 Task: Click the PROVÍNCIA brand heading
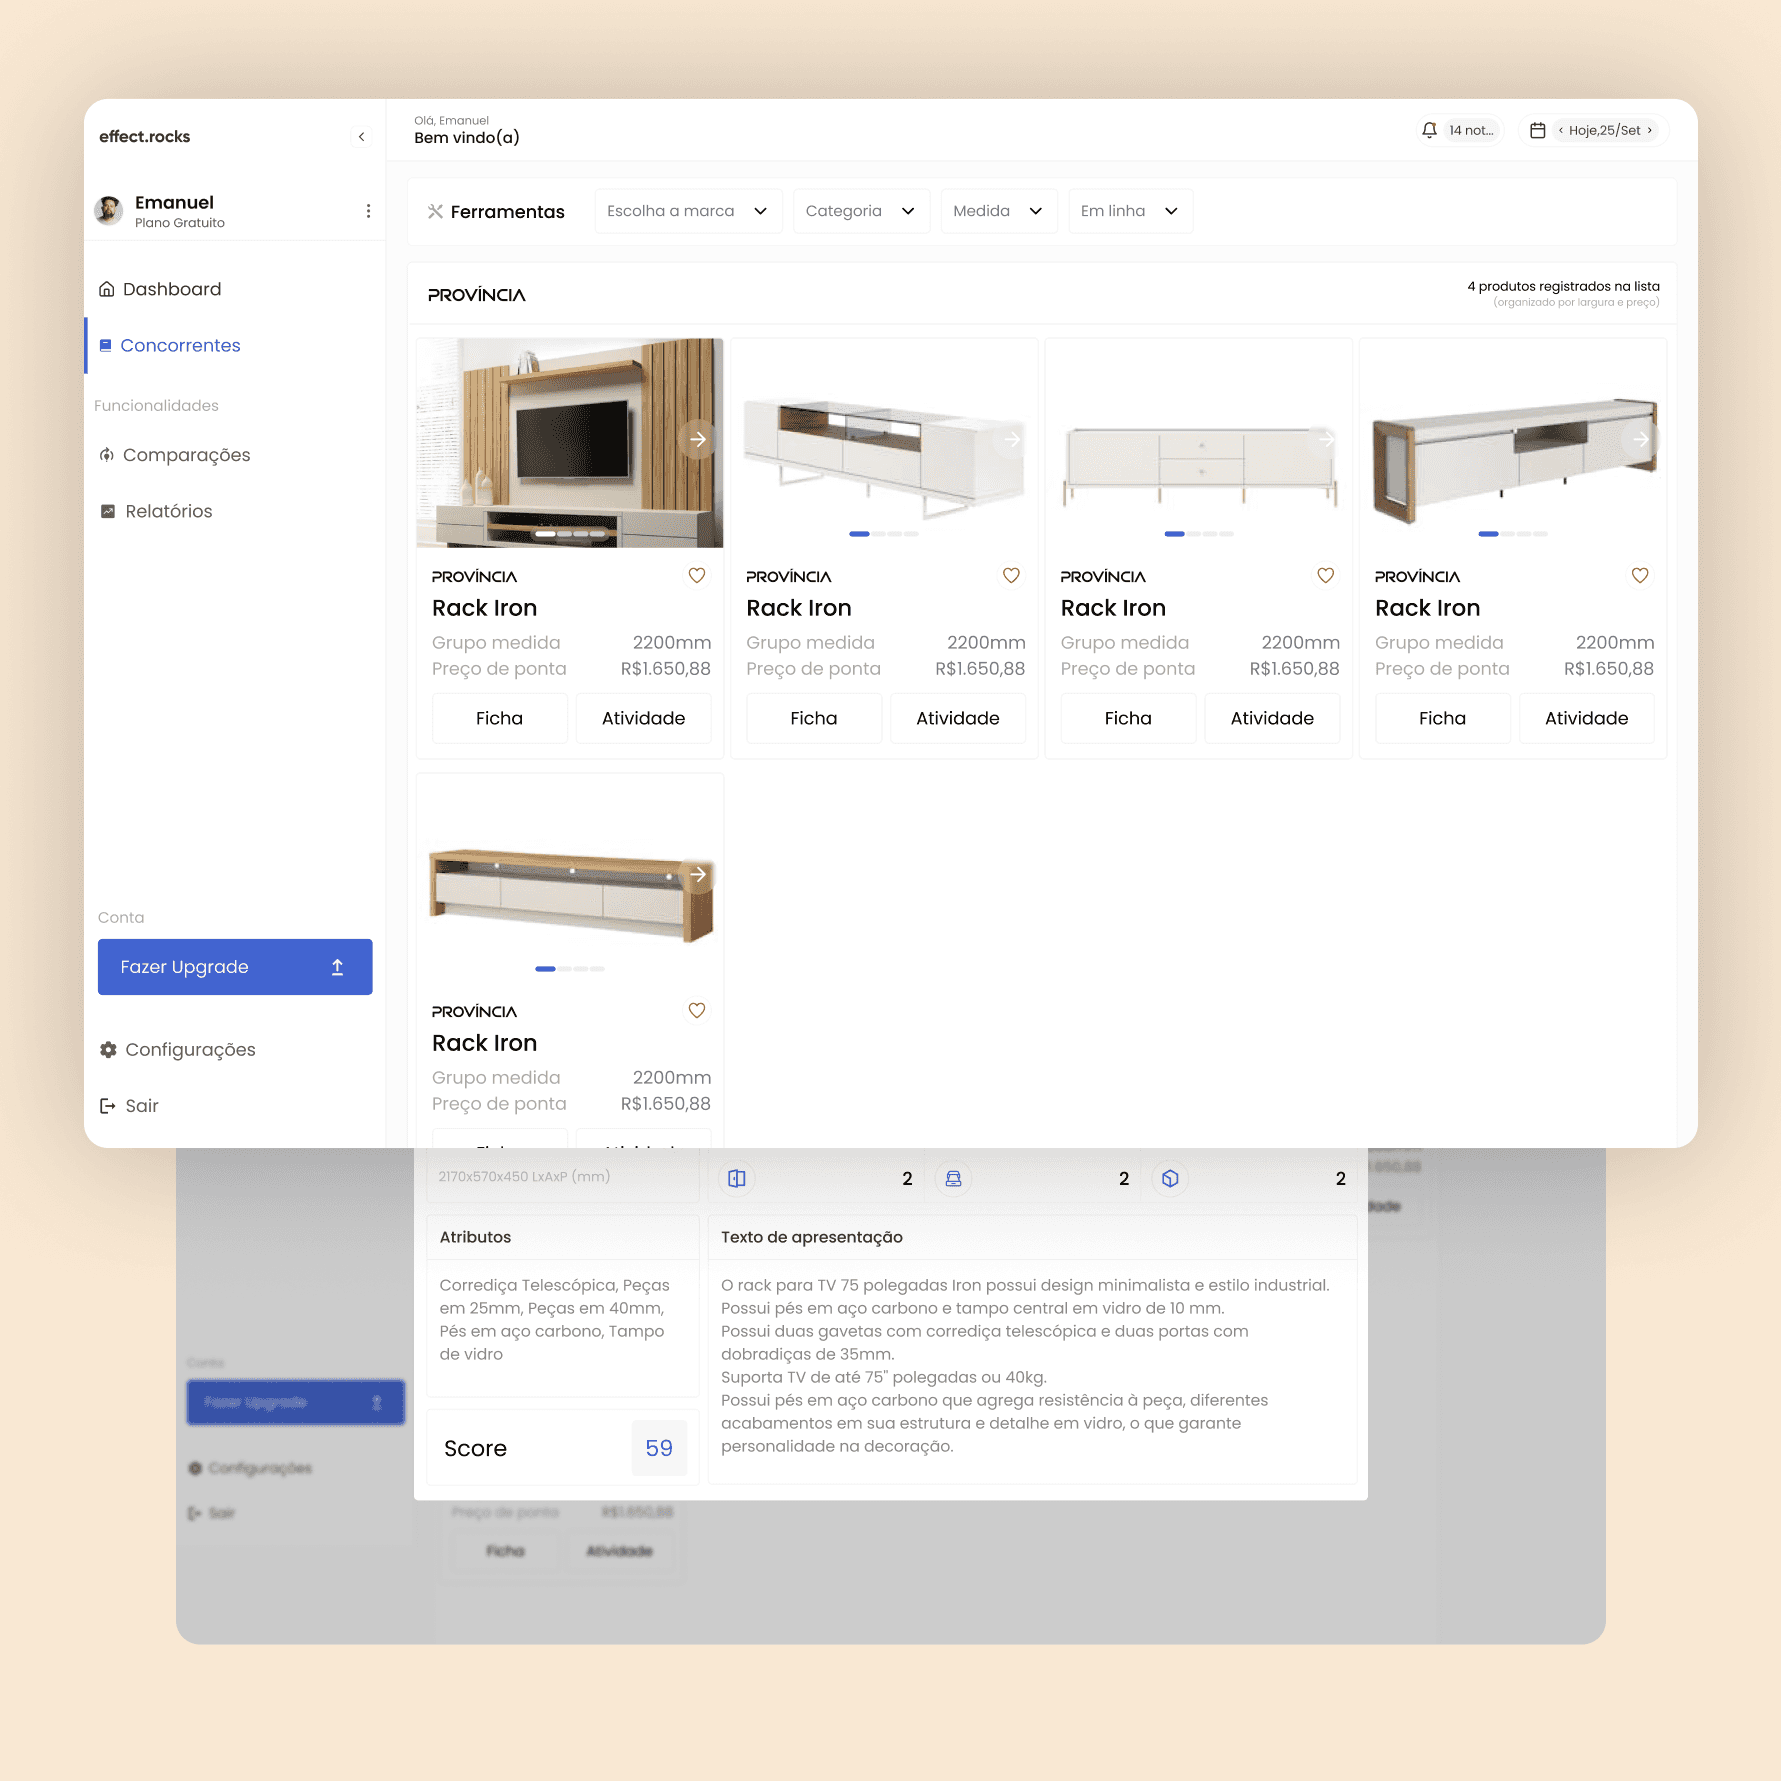click(x=477, y=295)
